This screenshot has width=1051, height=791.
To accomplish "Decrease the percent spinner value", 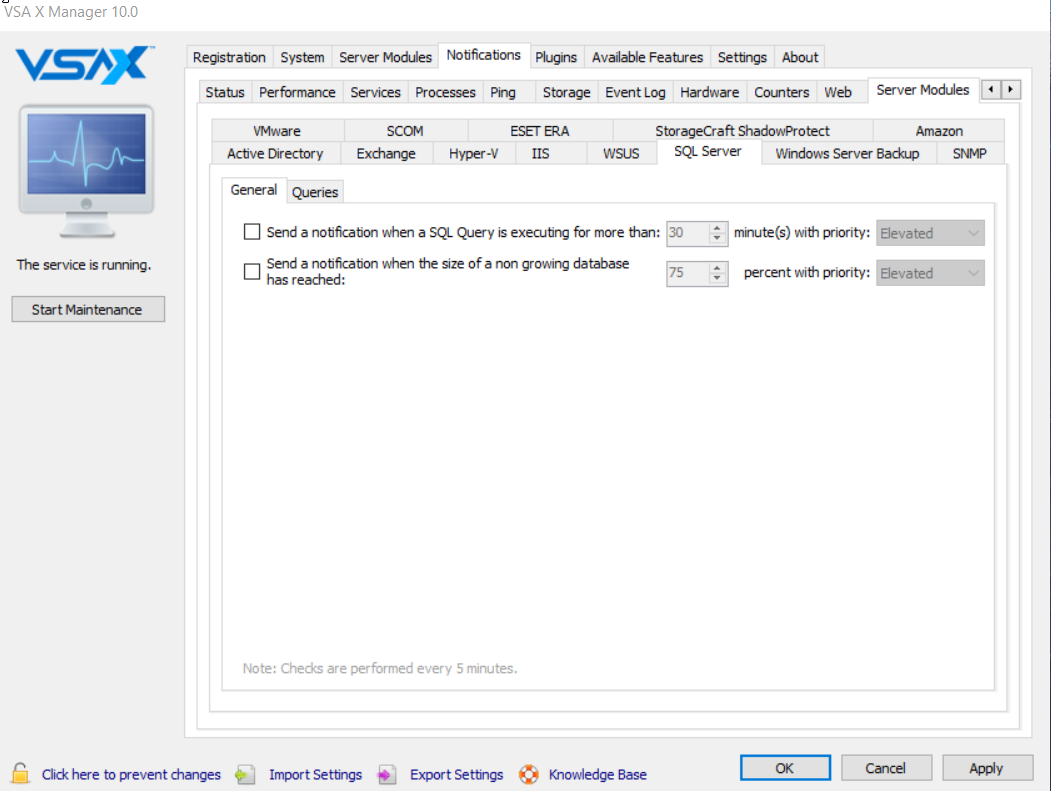I will pos(717,278).
